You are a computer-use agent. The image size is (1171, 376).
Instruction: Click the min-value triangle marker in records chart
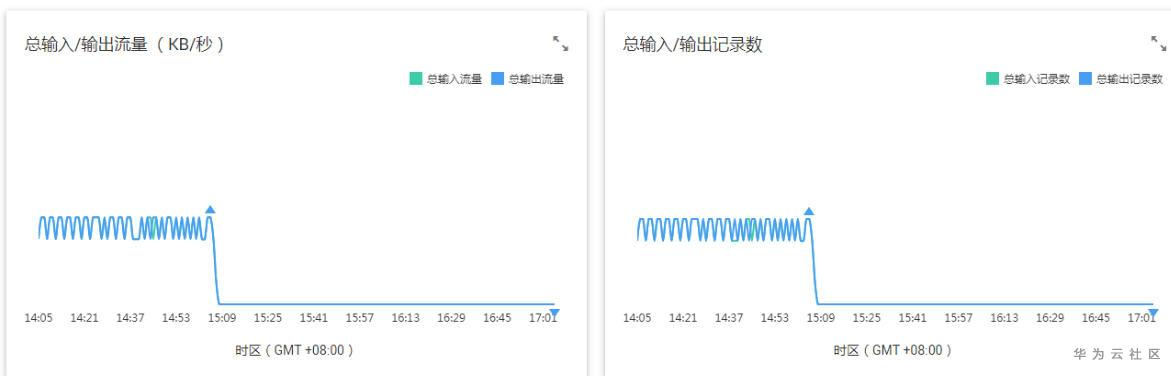[1153, 312]
